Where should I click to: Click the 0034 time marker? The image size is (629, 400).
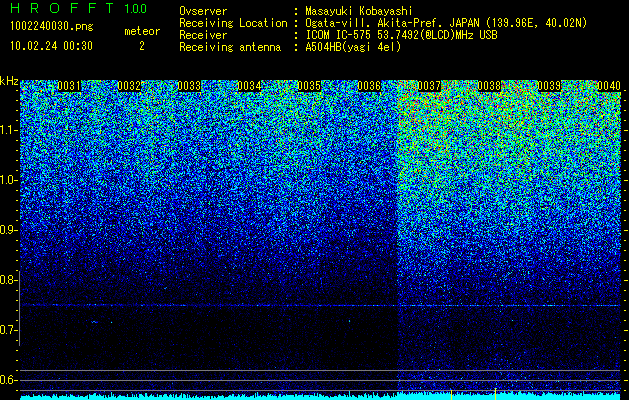(x=249, y=86)
